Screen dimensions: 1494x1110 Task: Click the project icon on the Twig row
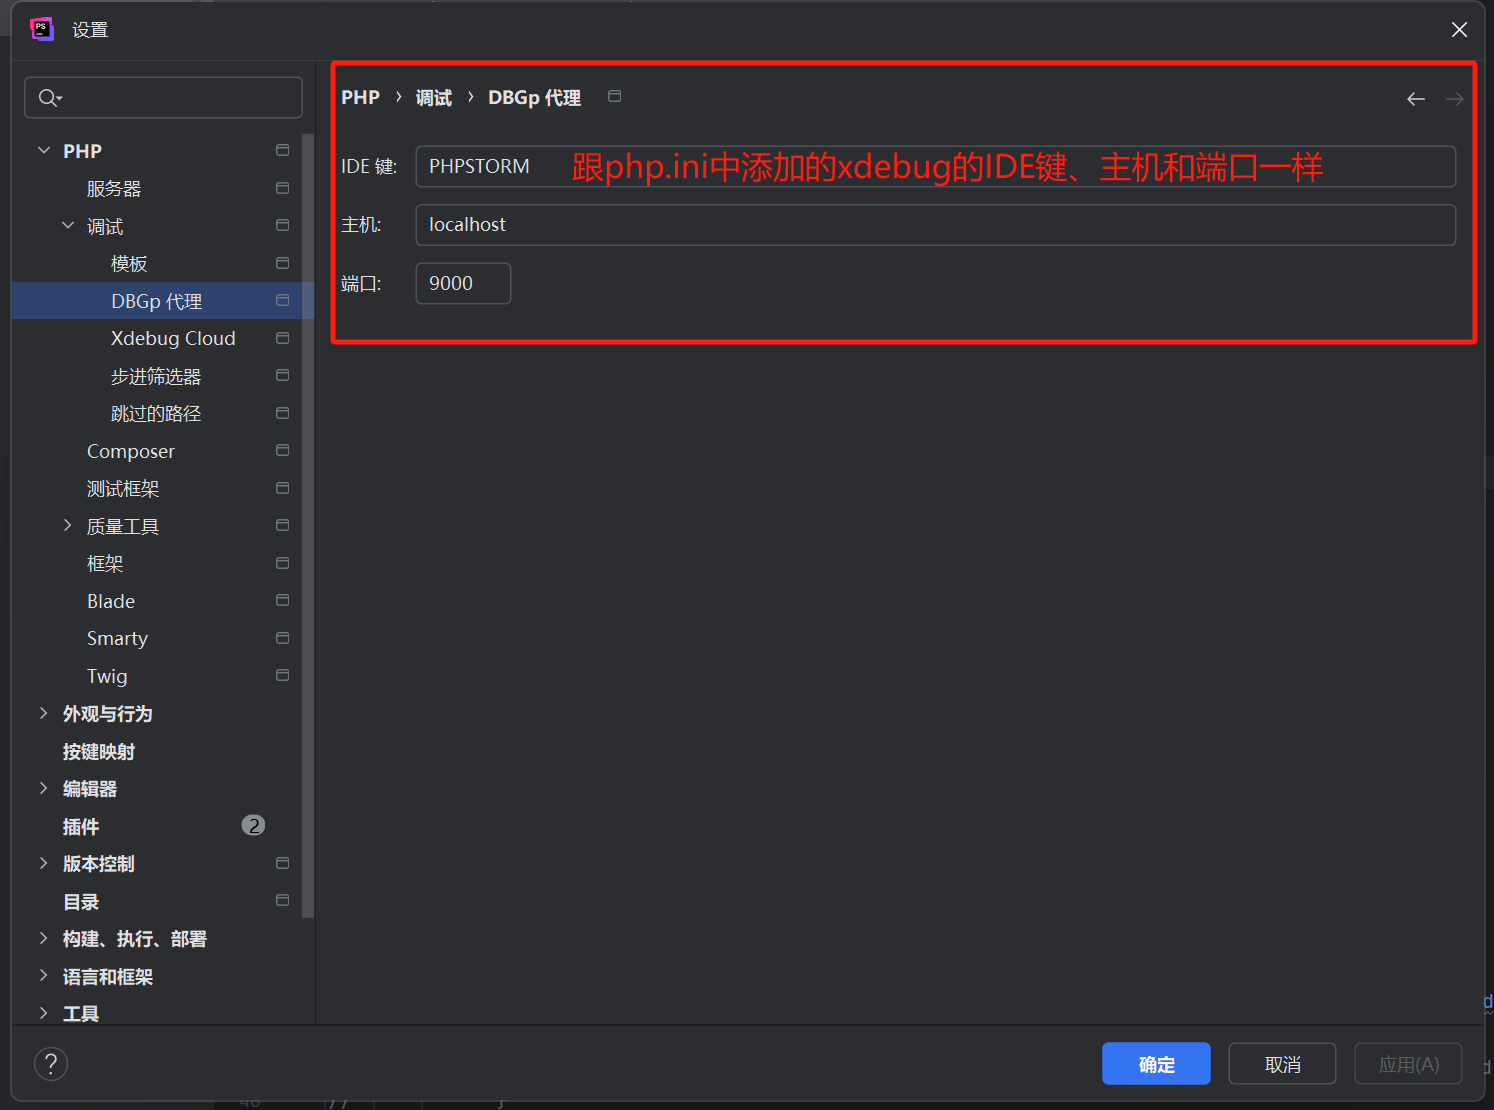tap(283, 675)
